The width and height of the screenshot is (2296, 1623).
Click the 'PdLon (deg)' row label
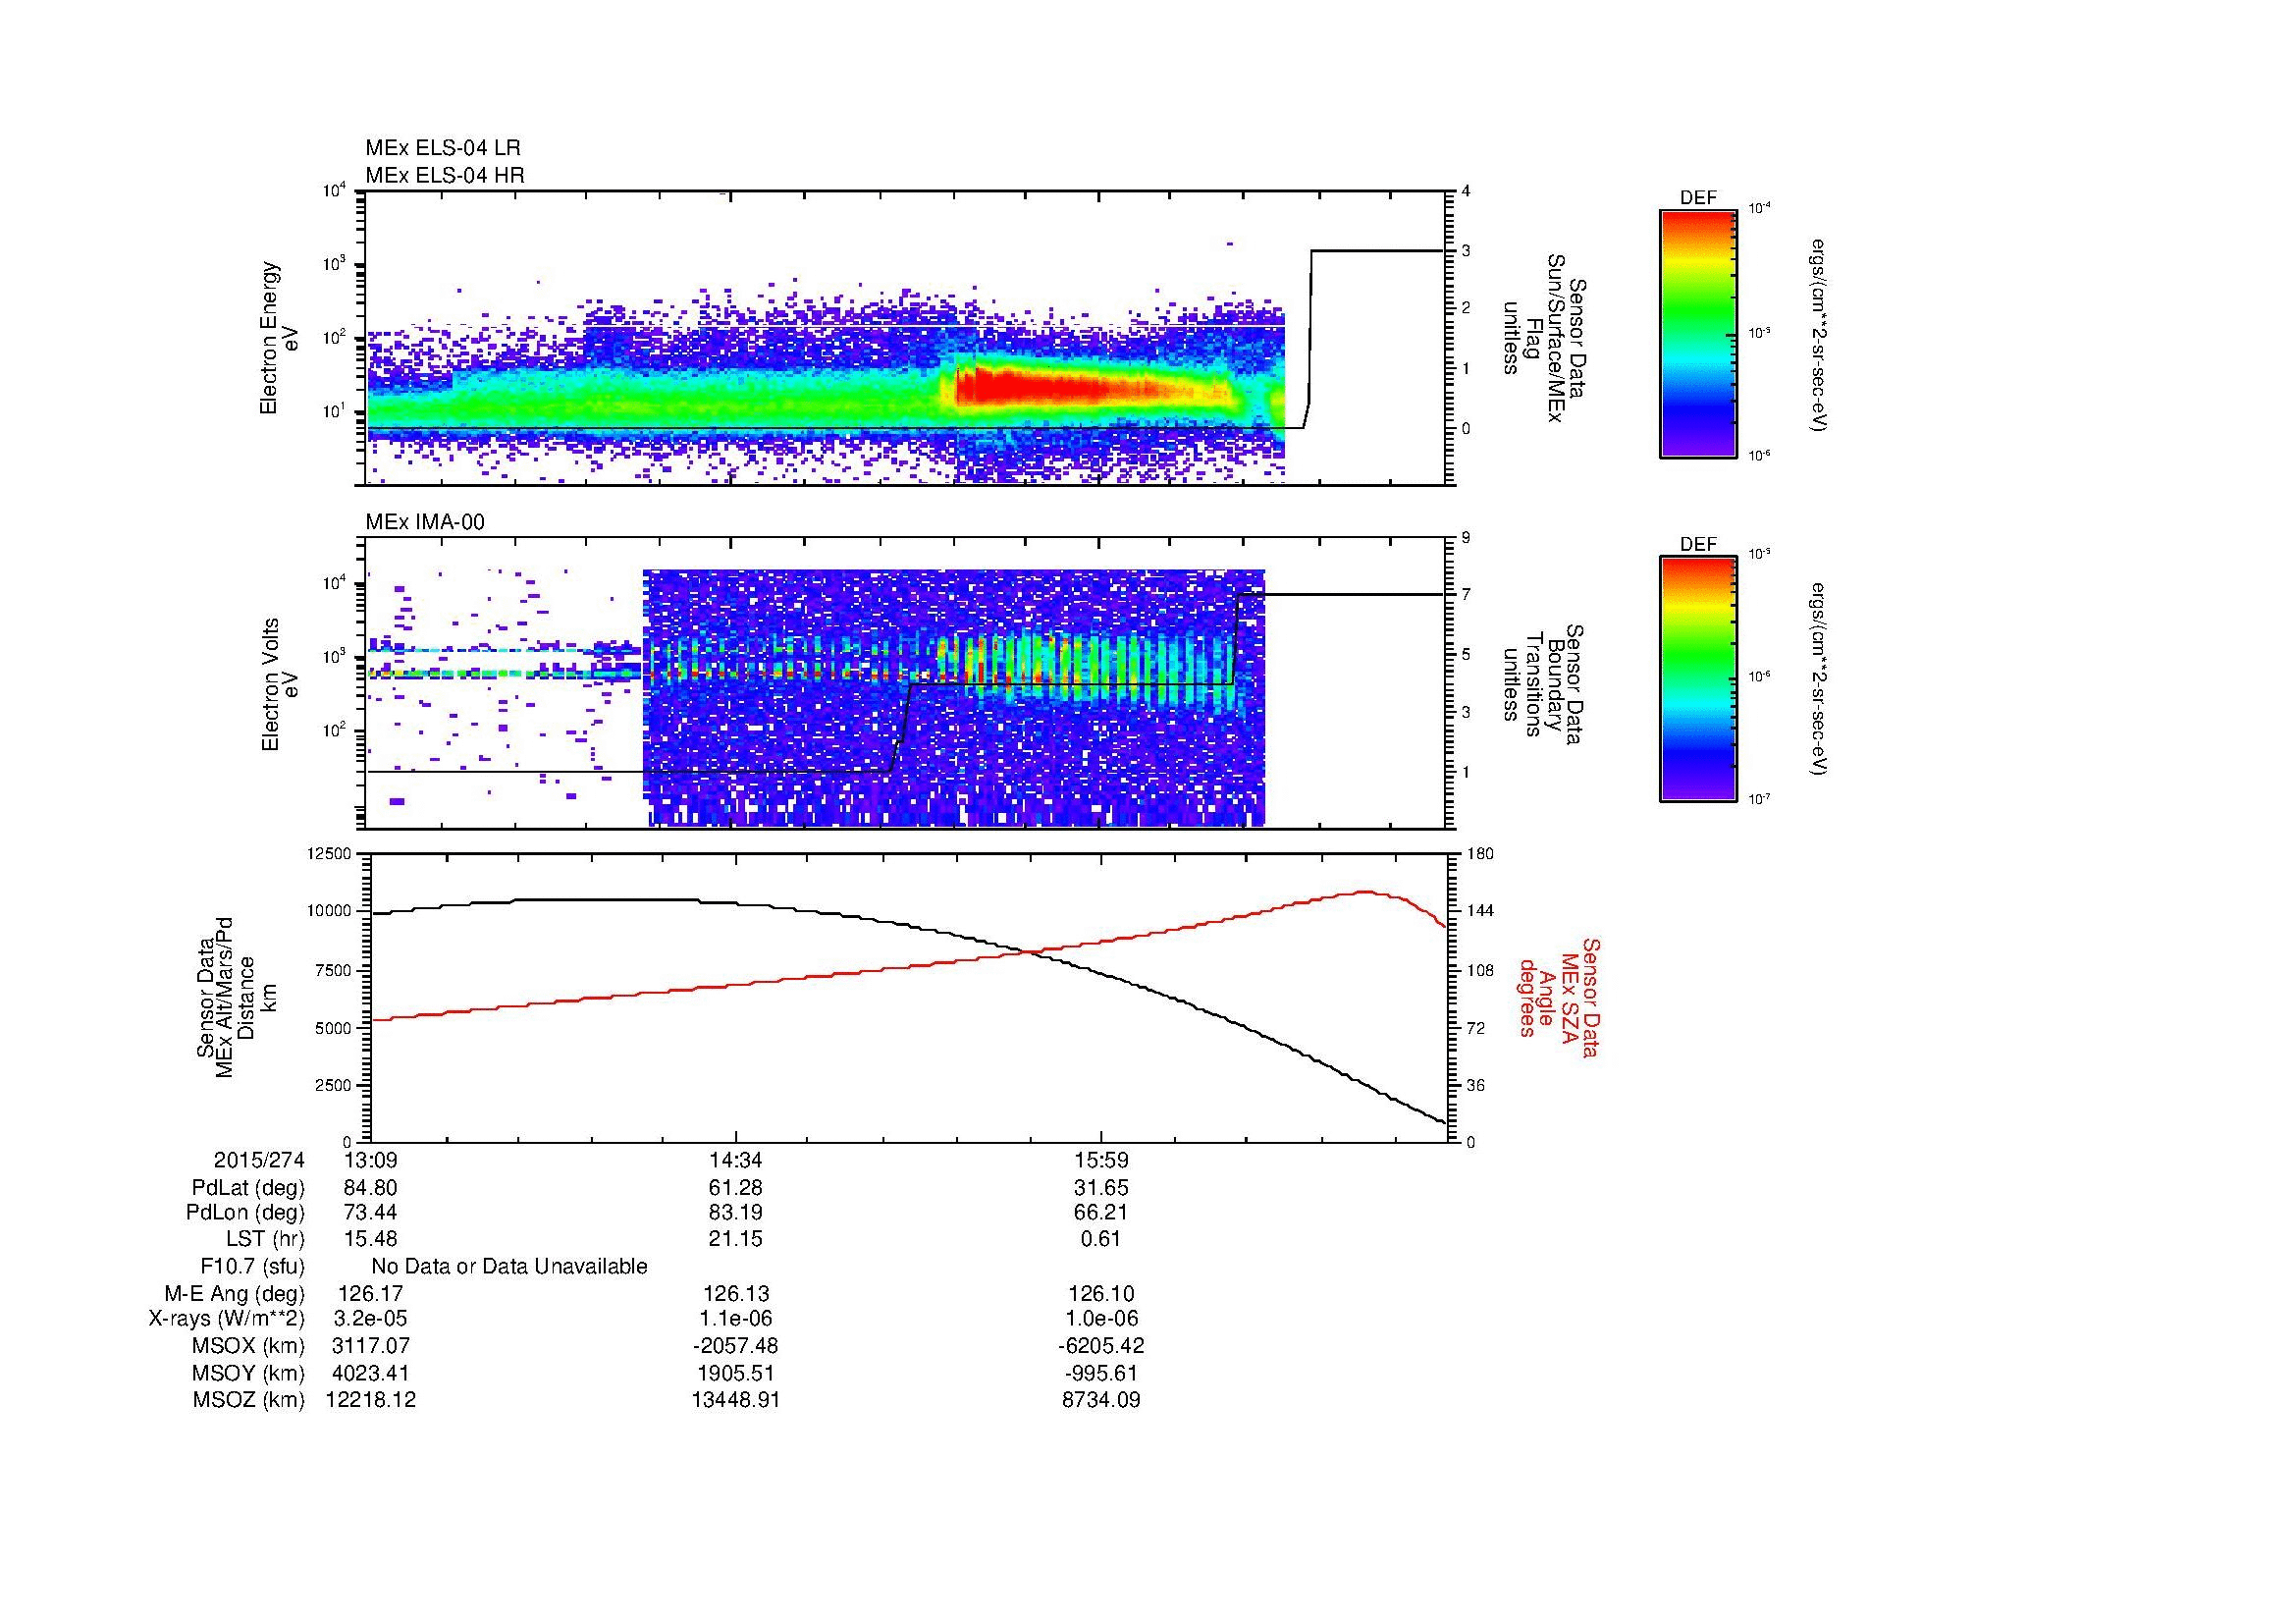(x=246, y=1213)
